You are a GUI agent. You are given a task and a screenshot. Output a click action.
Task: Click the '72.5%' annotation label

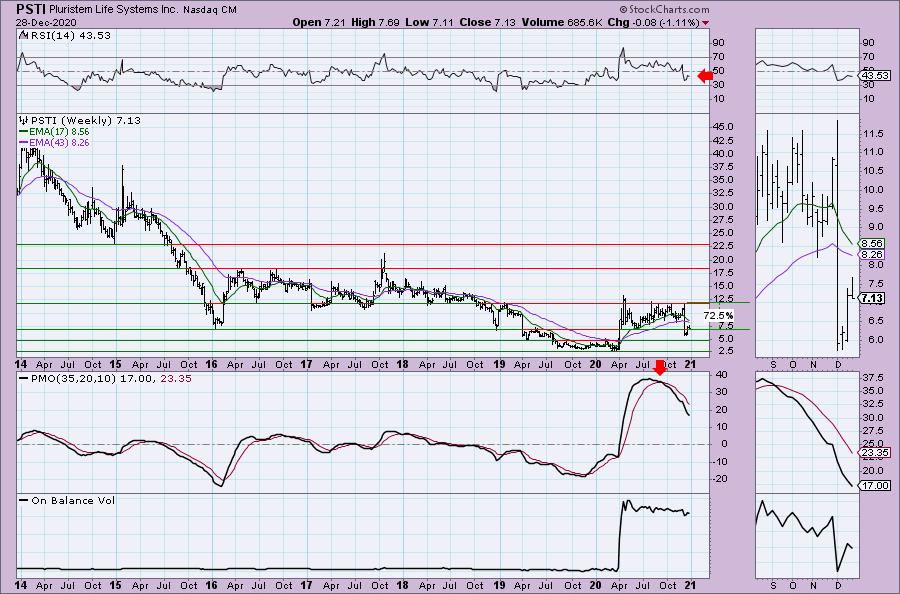click(717, 316)
